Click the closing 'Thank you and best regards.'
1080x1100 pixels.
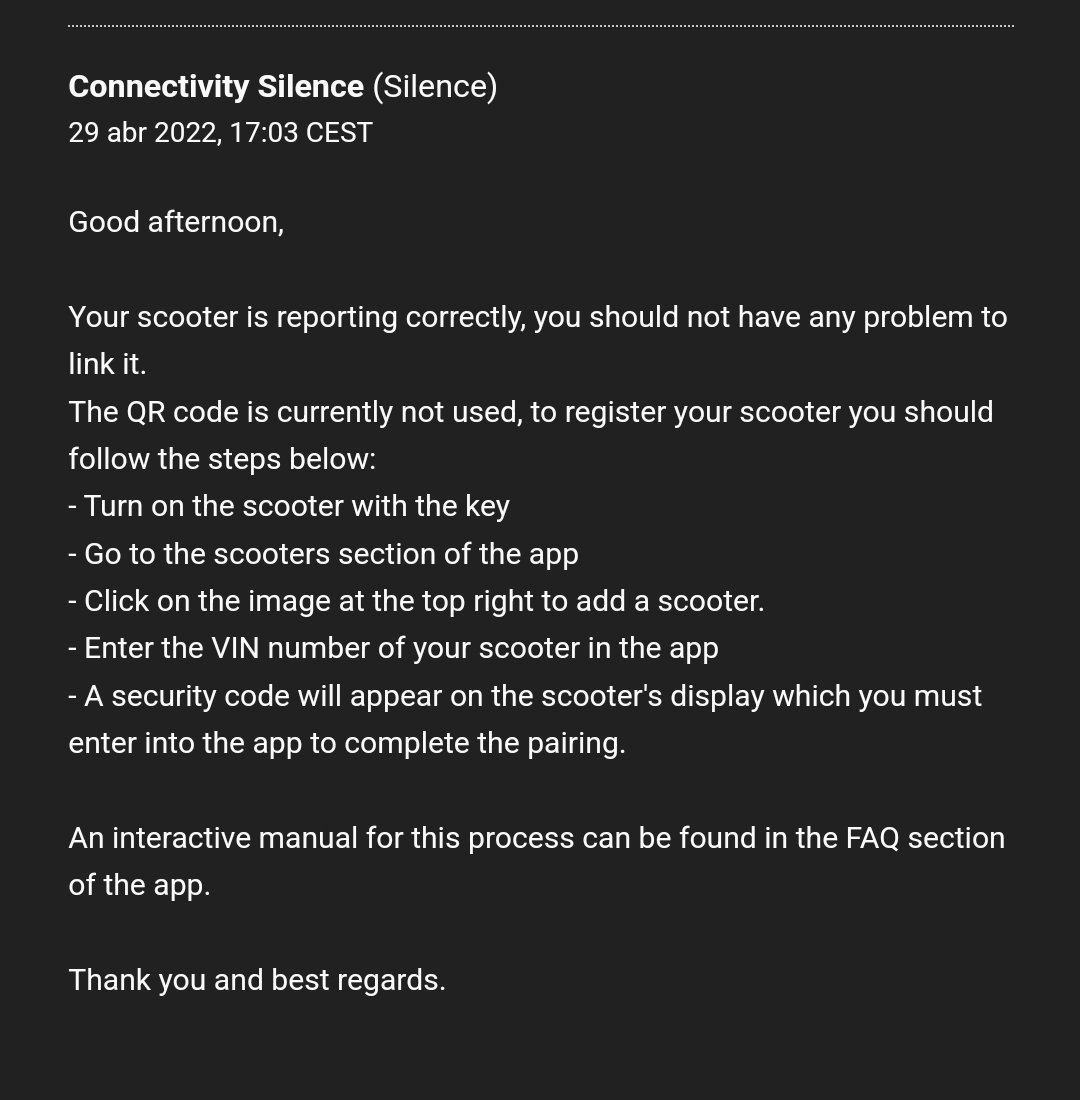point(257,980)
